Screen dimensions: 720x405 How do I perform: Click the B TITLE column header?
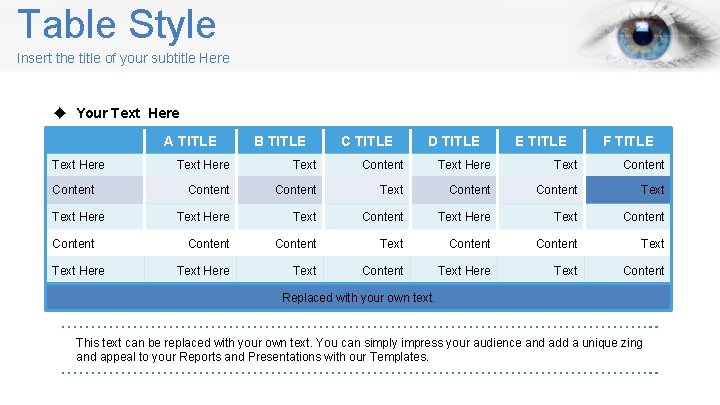(x=280, y=141)
